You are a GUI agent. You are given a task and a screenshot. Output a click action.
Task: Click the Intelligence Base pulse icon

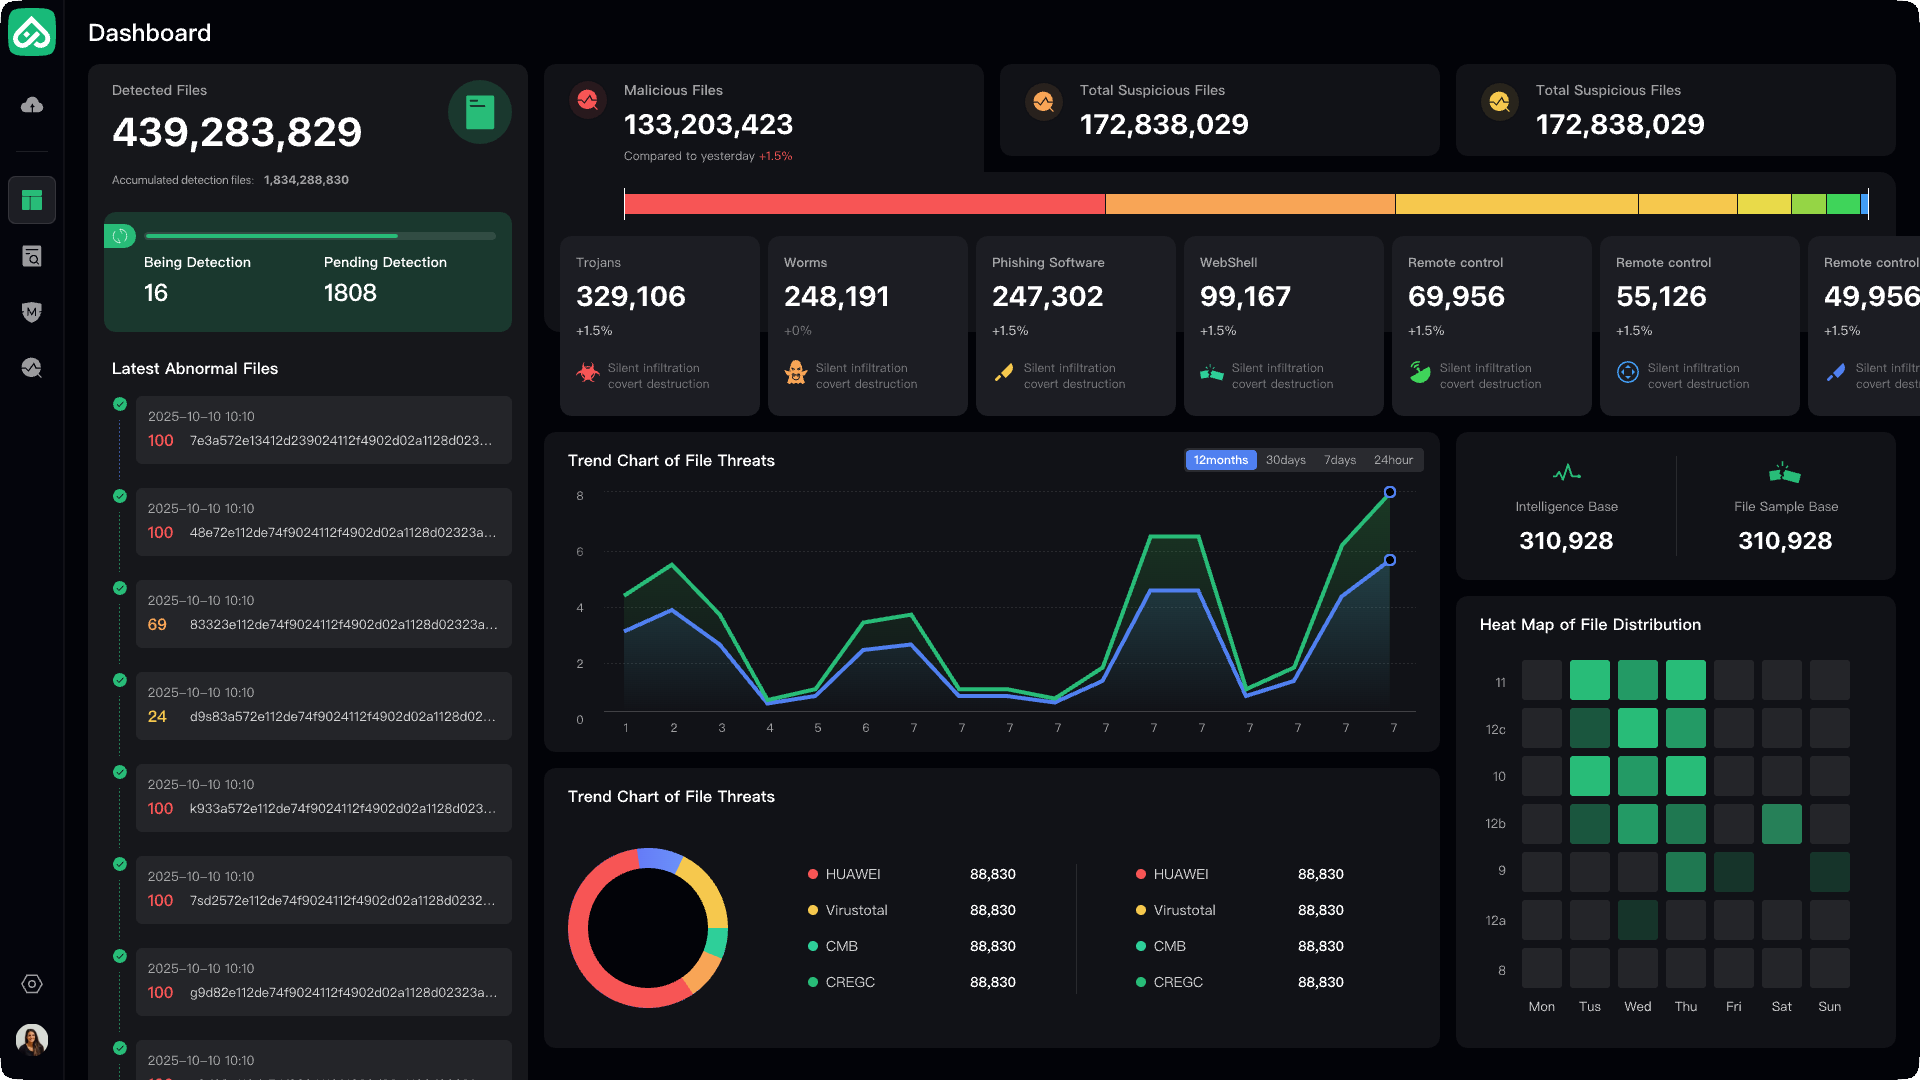coord(1566,472)
